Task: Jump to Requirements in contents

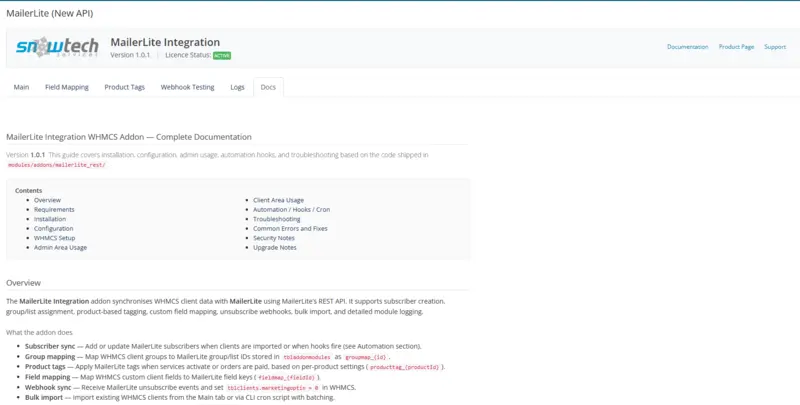Action: pyautogui.click(x=54, y=210)
